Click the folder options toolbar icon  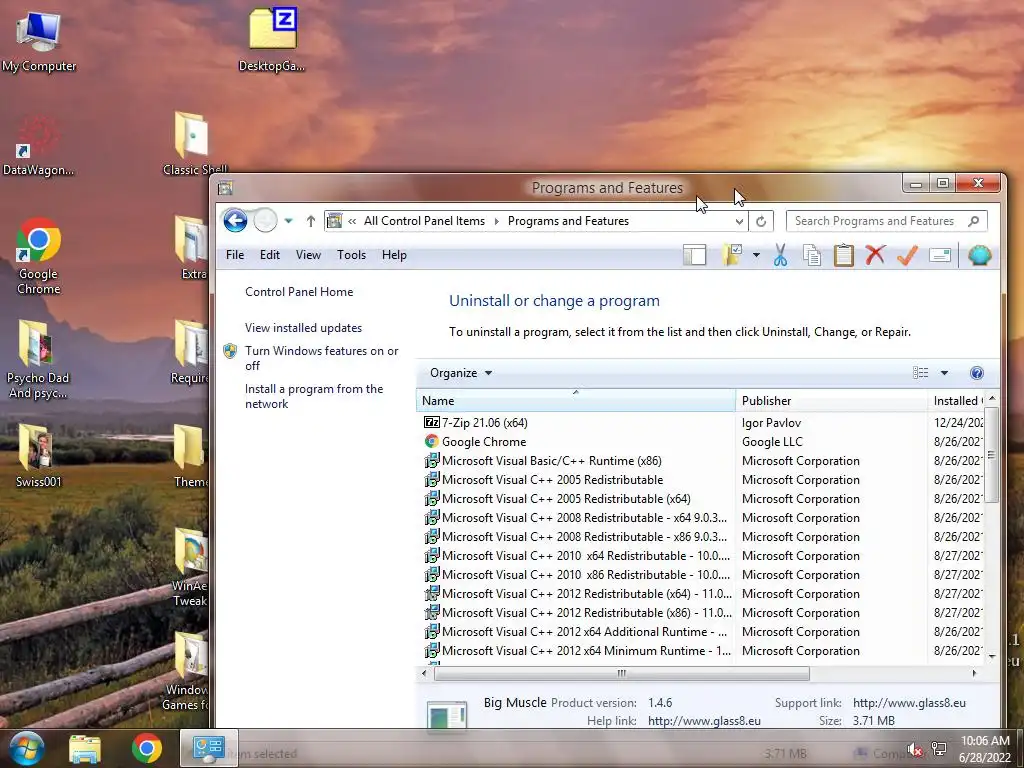(732, 255)
